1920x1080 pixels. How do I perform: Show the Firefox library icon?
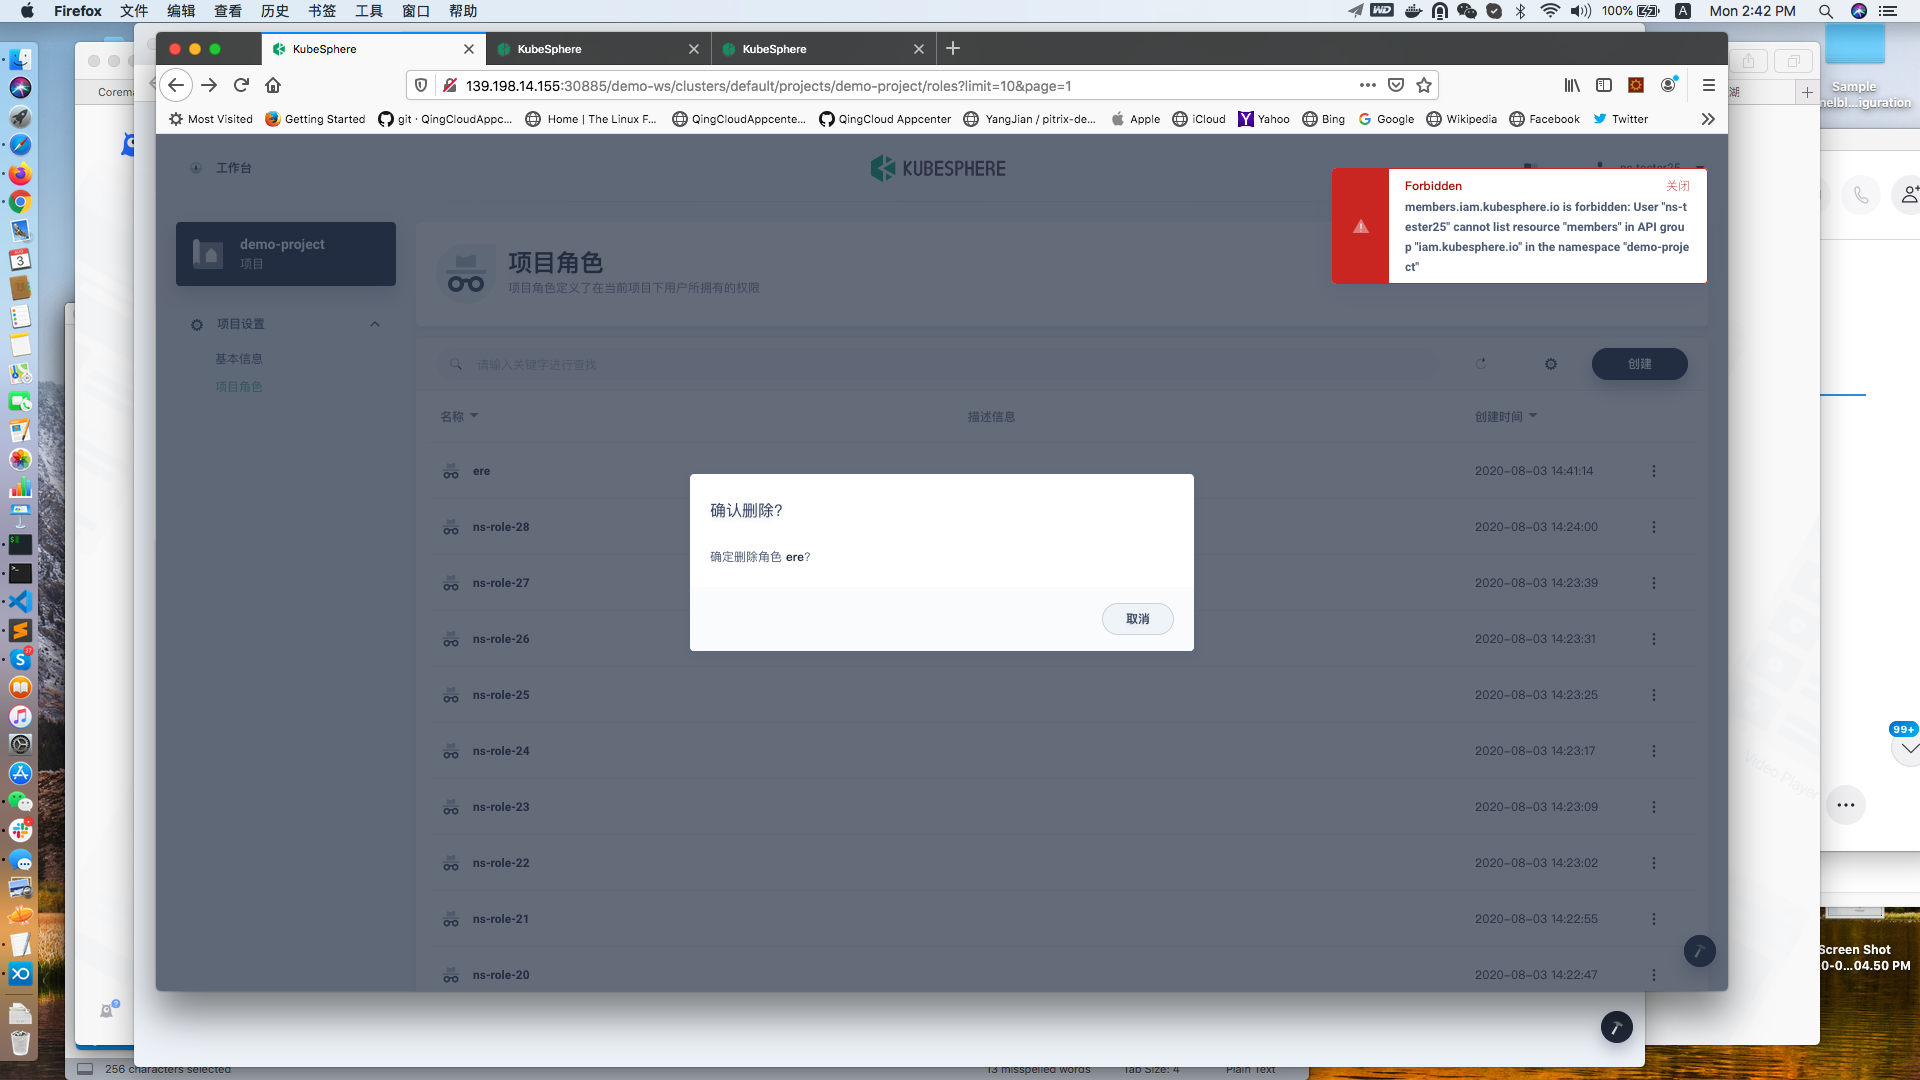pos(1572,85)
